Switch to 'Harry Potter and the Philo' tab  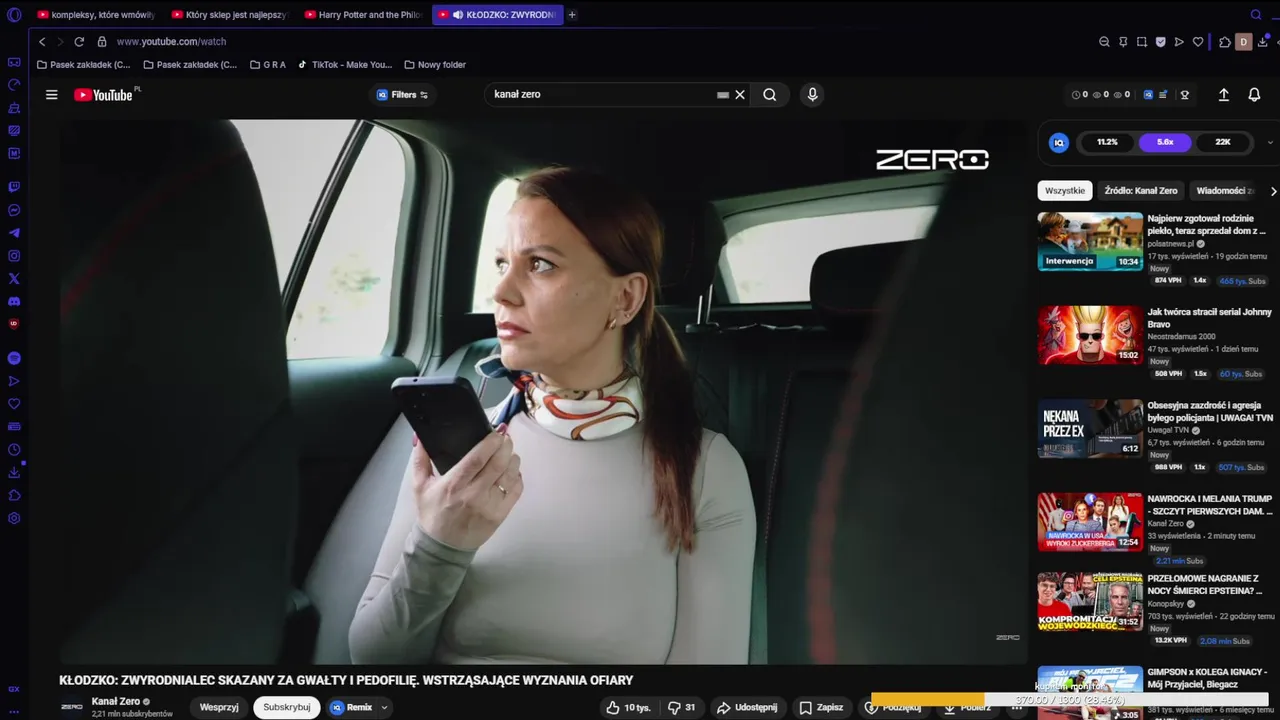363,15
